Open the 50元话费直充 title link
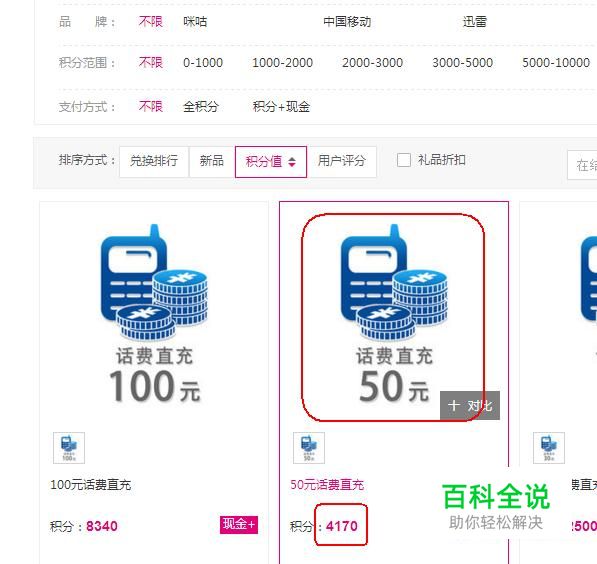This screenshot has width=597, height=564. point(327,485)
